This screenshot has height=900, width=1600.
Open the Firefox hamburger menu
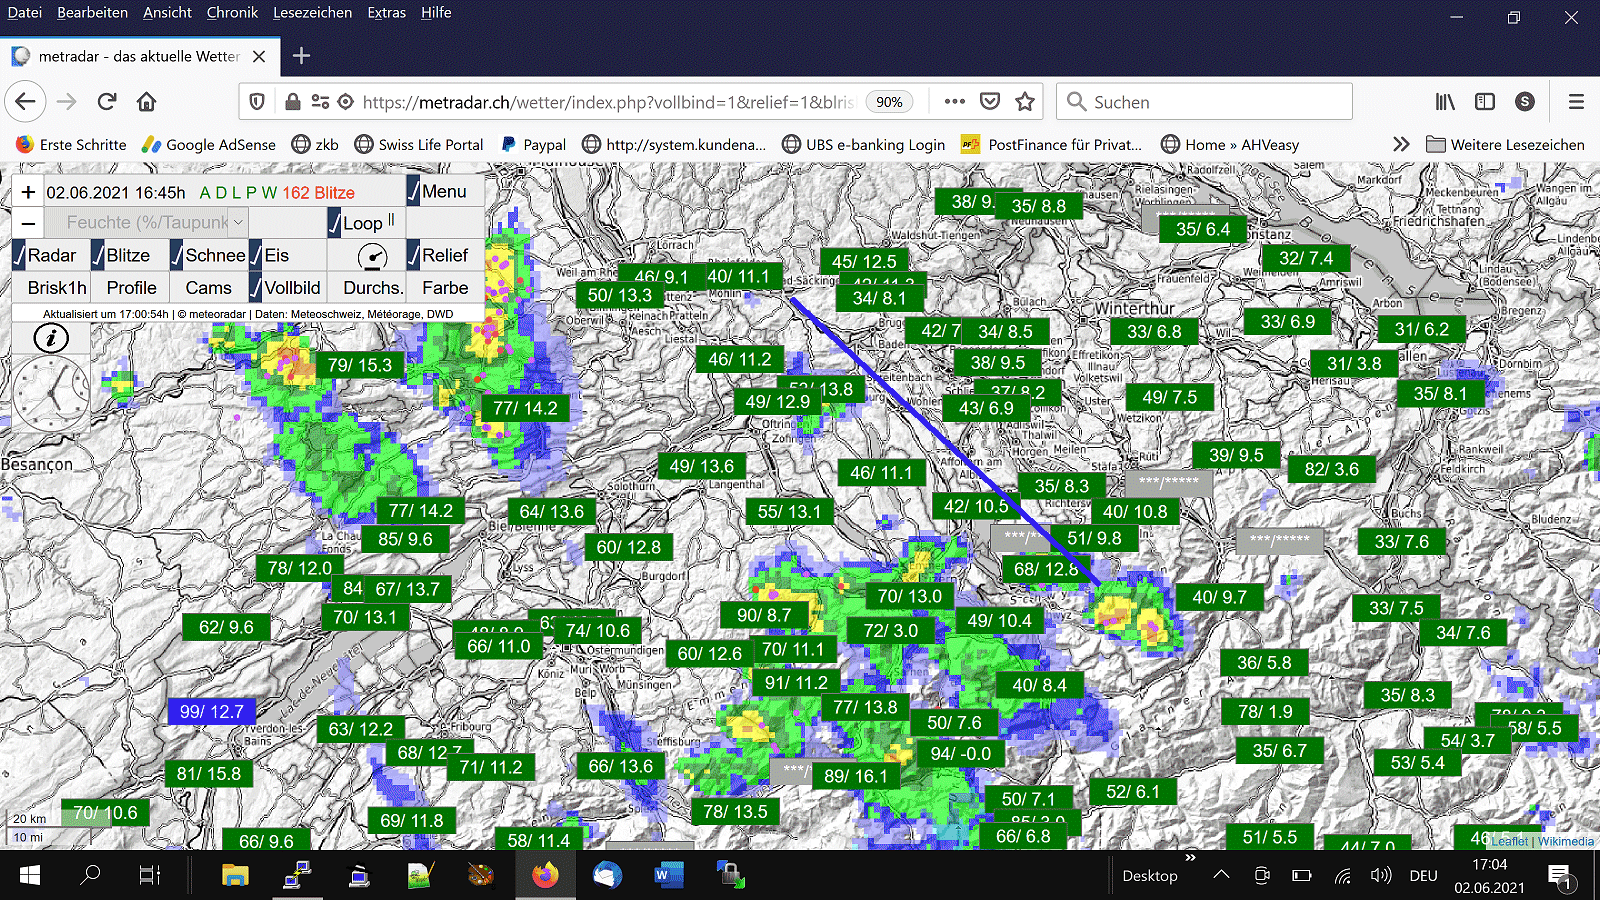click(x=1576, y=102)
